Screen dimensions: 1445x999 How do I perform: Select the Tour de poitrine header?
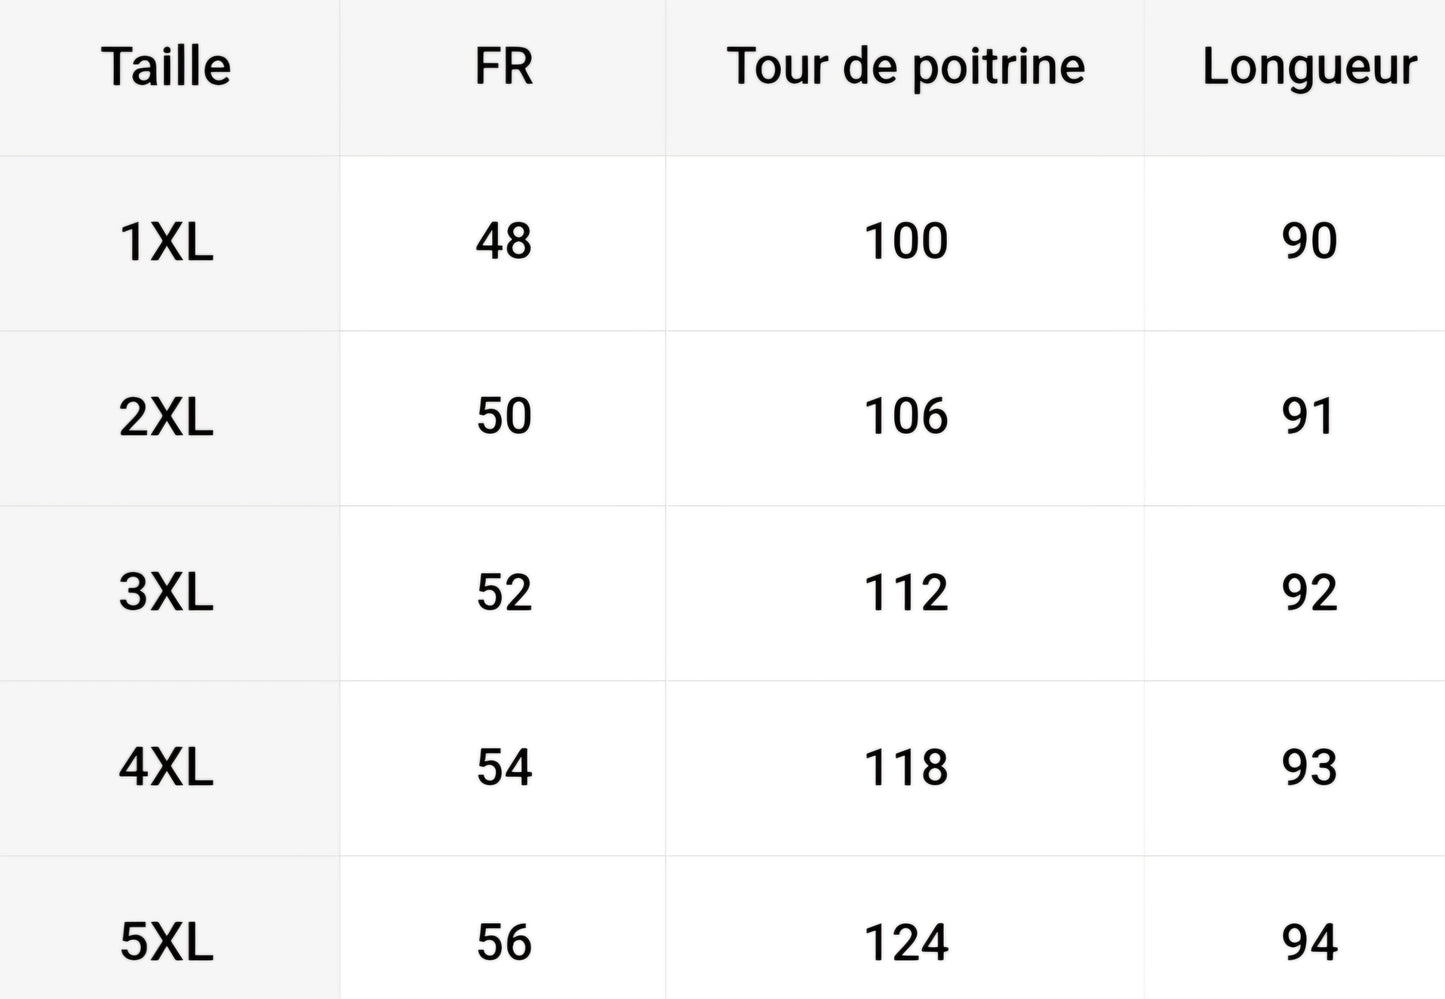[905, 68]
